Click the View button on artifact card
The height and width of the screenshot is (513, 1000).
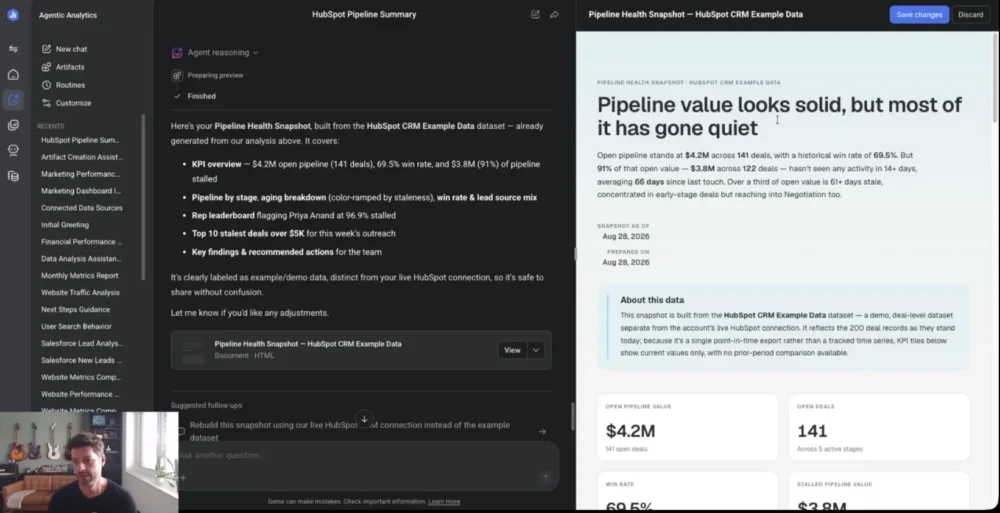point(512,350)
